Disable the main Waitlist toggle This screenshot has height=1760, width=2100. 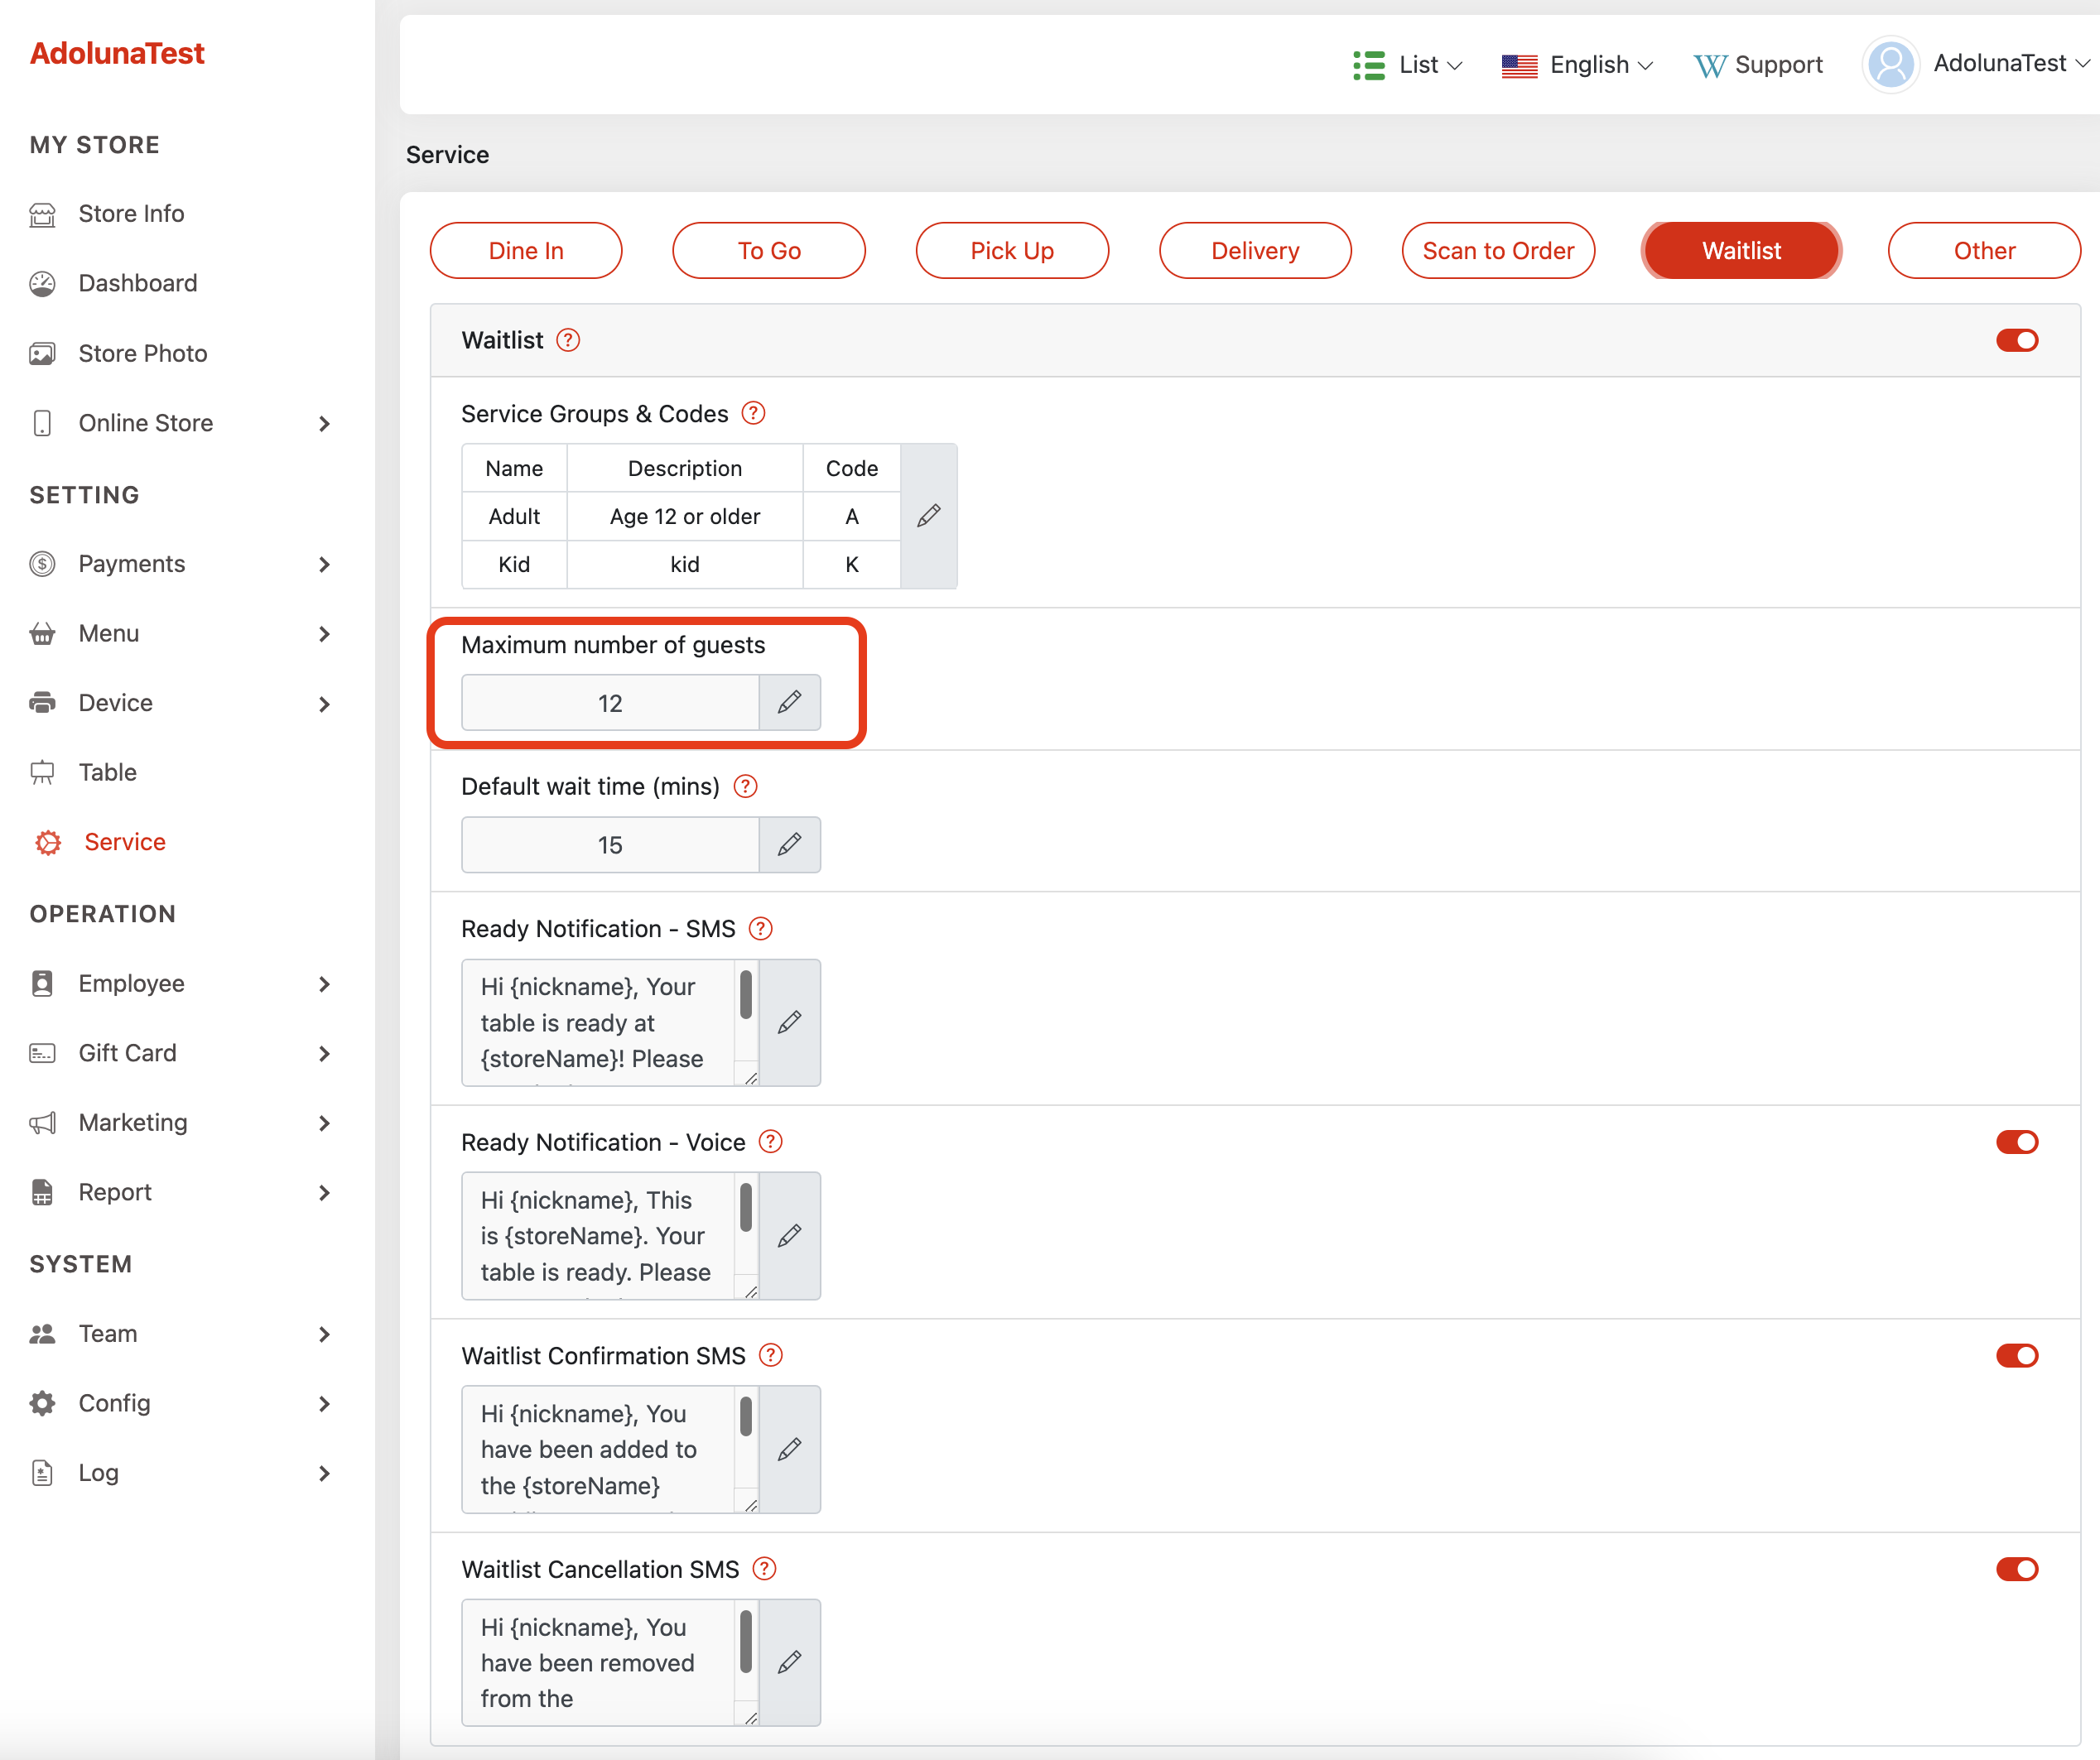pos(2016,340)
